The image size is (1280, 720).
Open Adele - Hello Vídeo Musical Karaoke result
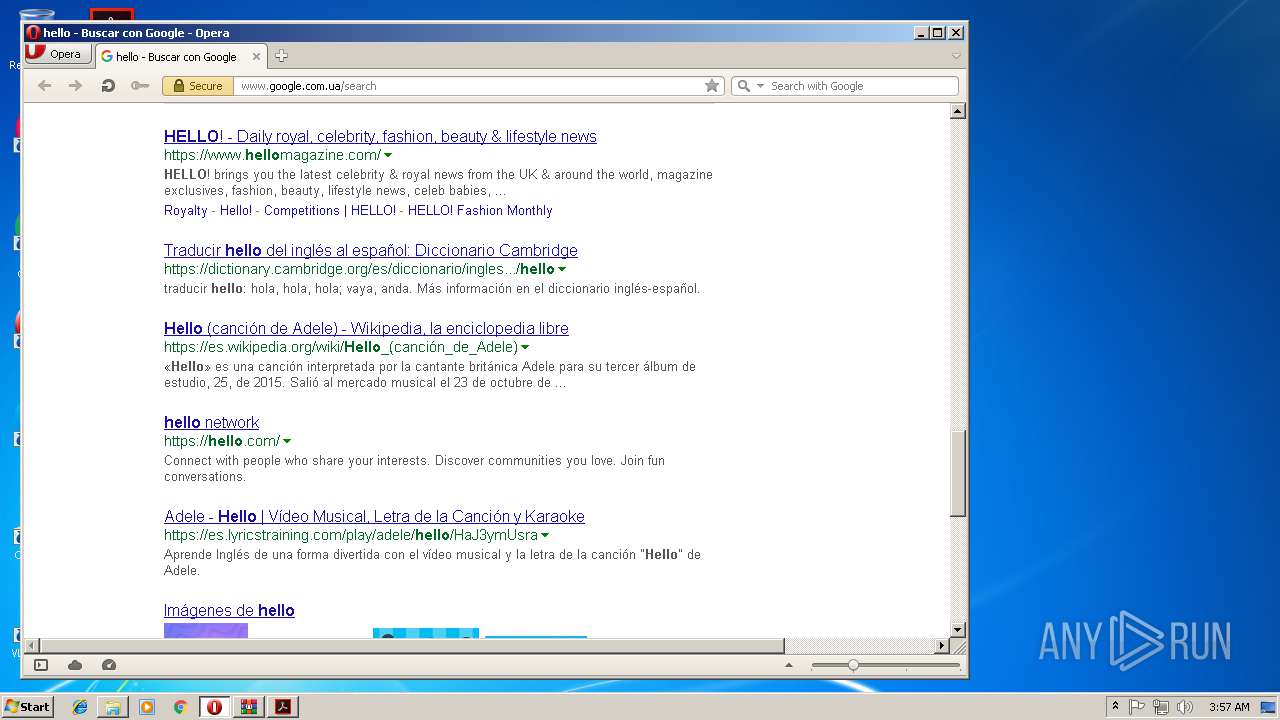374,517
